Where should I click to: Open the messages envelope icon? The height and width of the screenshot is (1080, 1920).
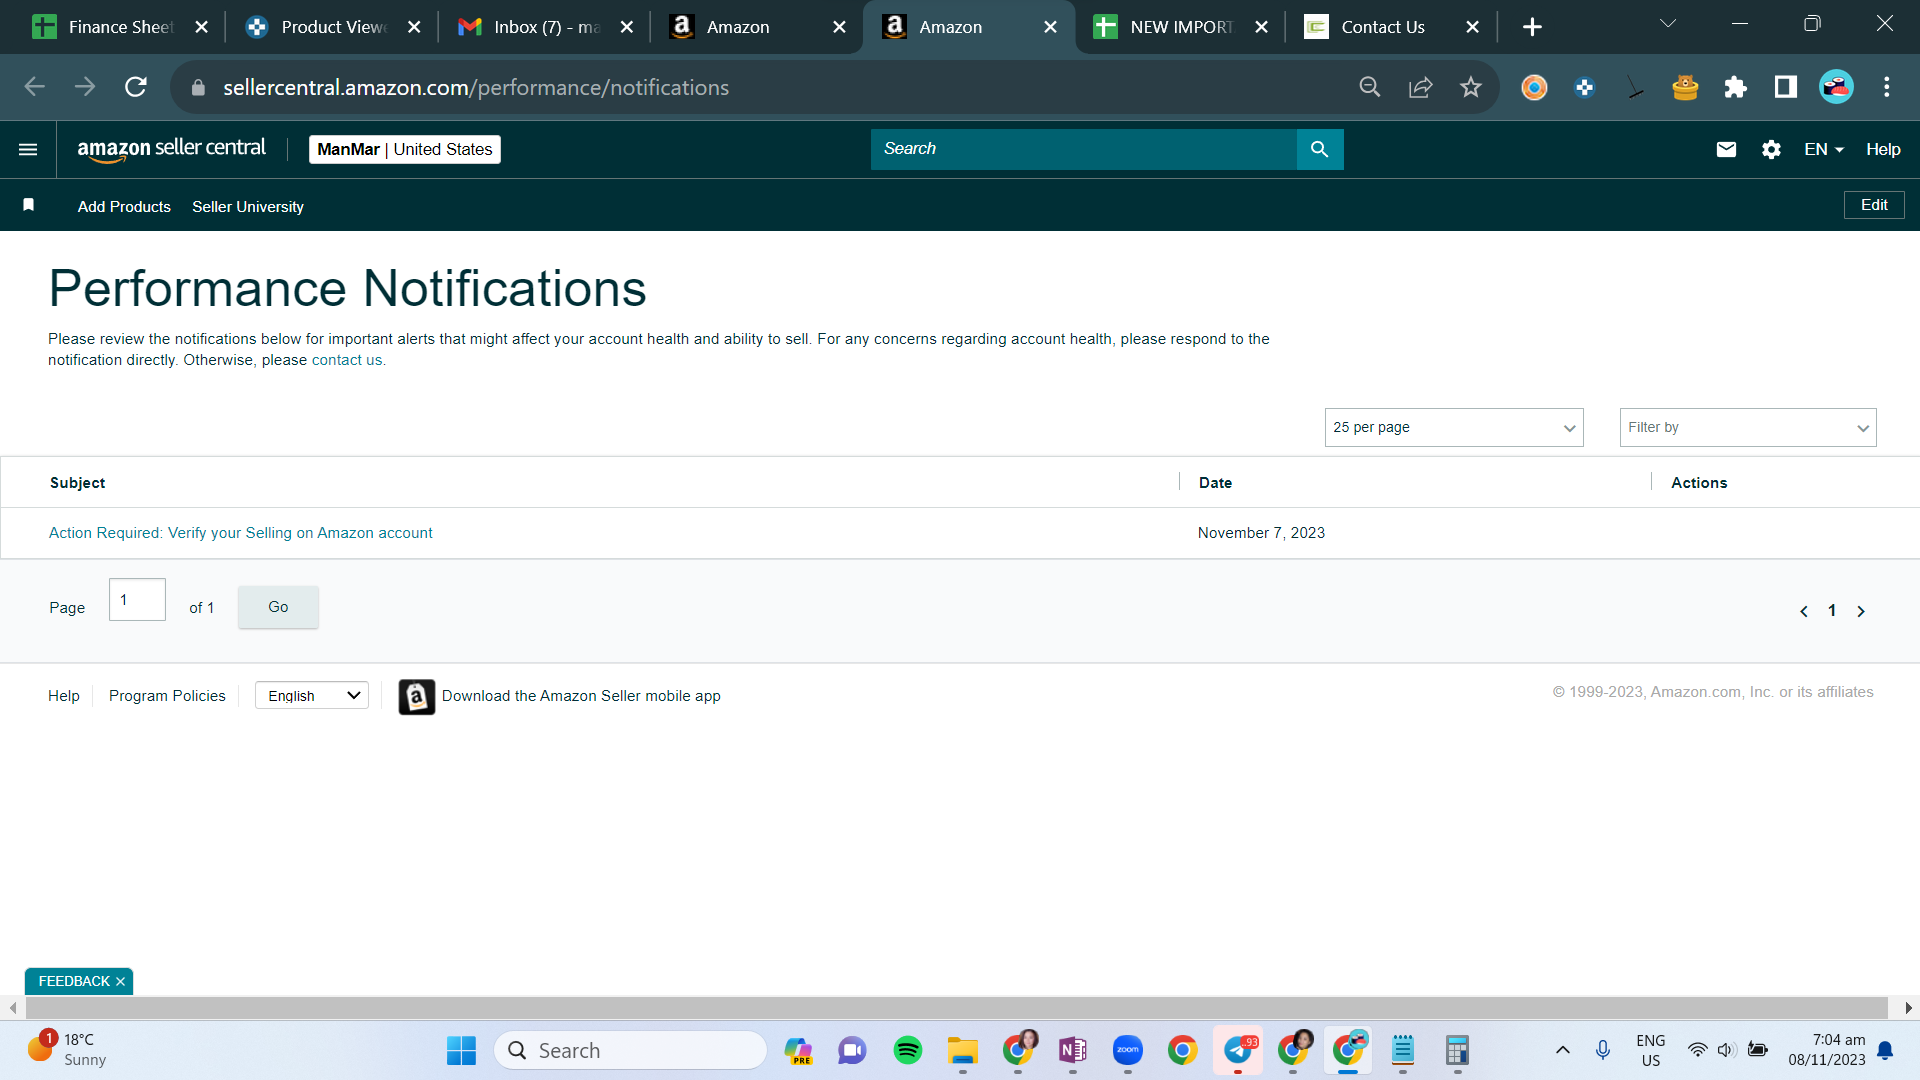pyautogui.click(x=1726, y=149)
